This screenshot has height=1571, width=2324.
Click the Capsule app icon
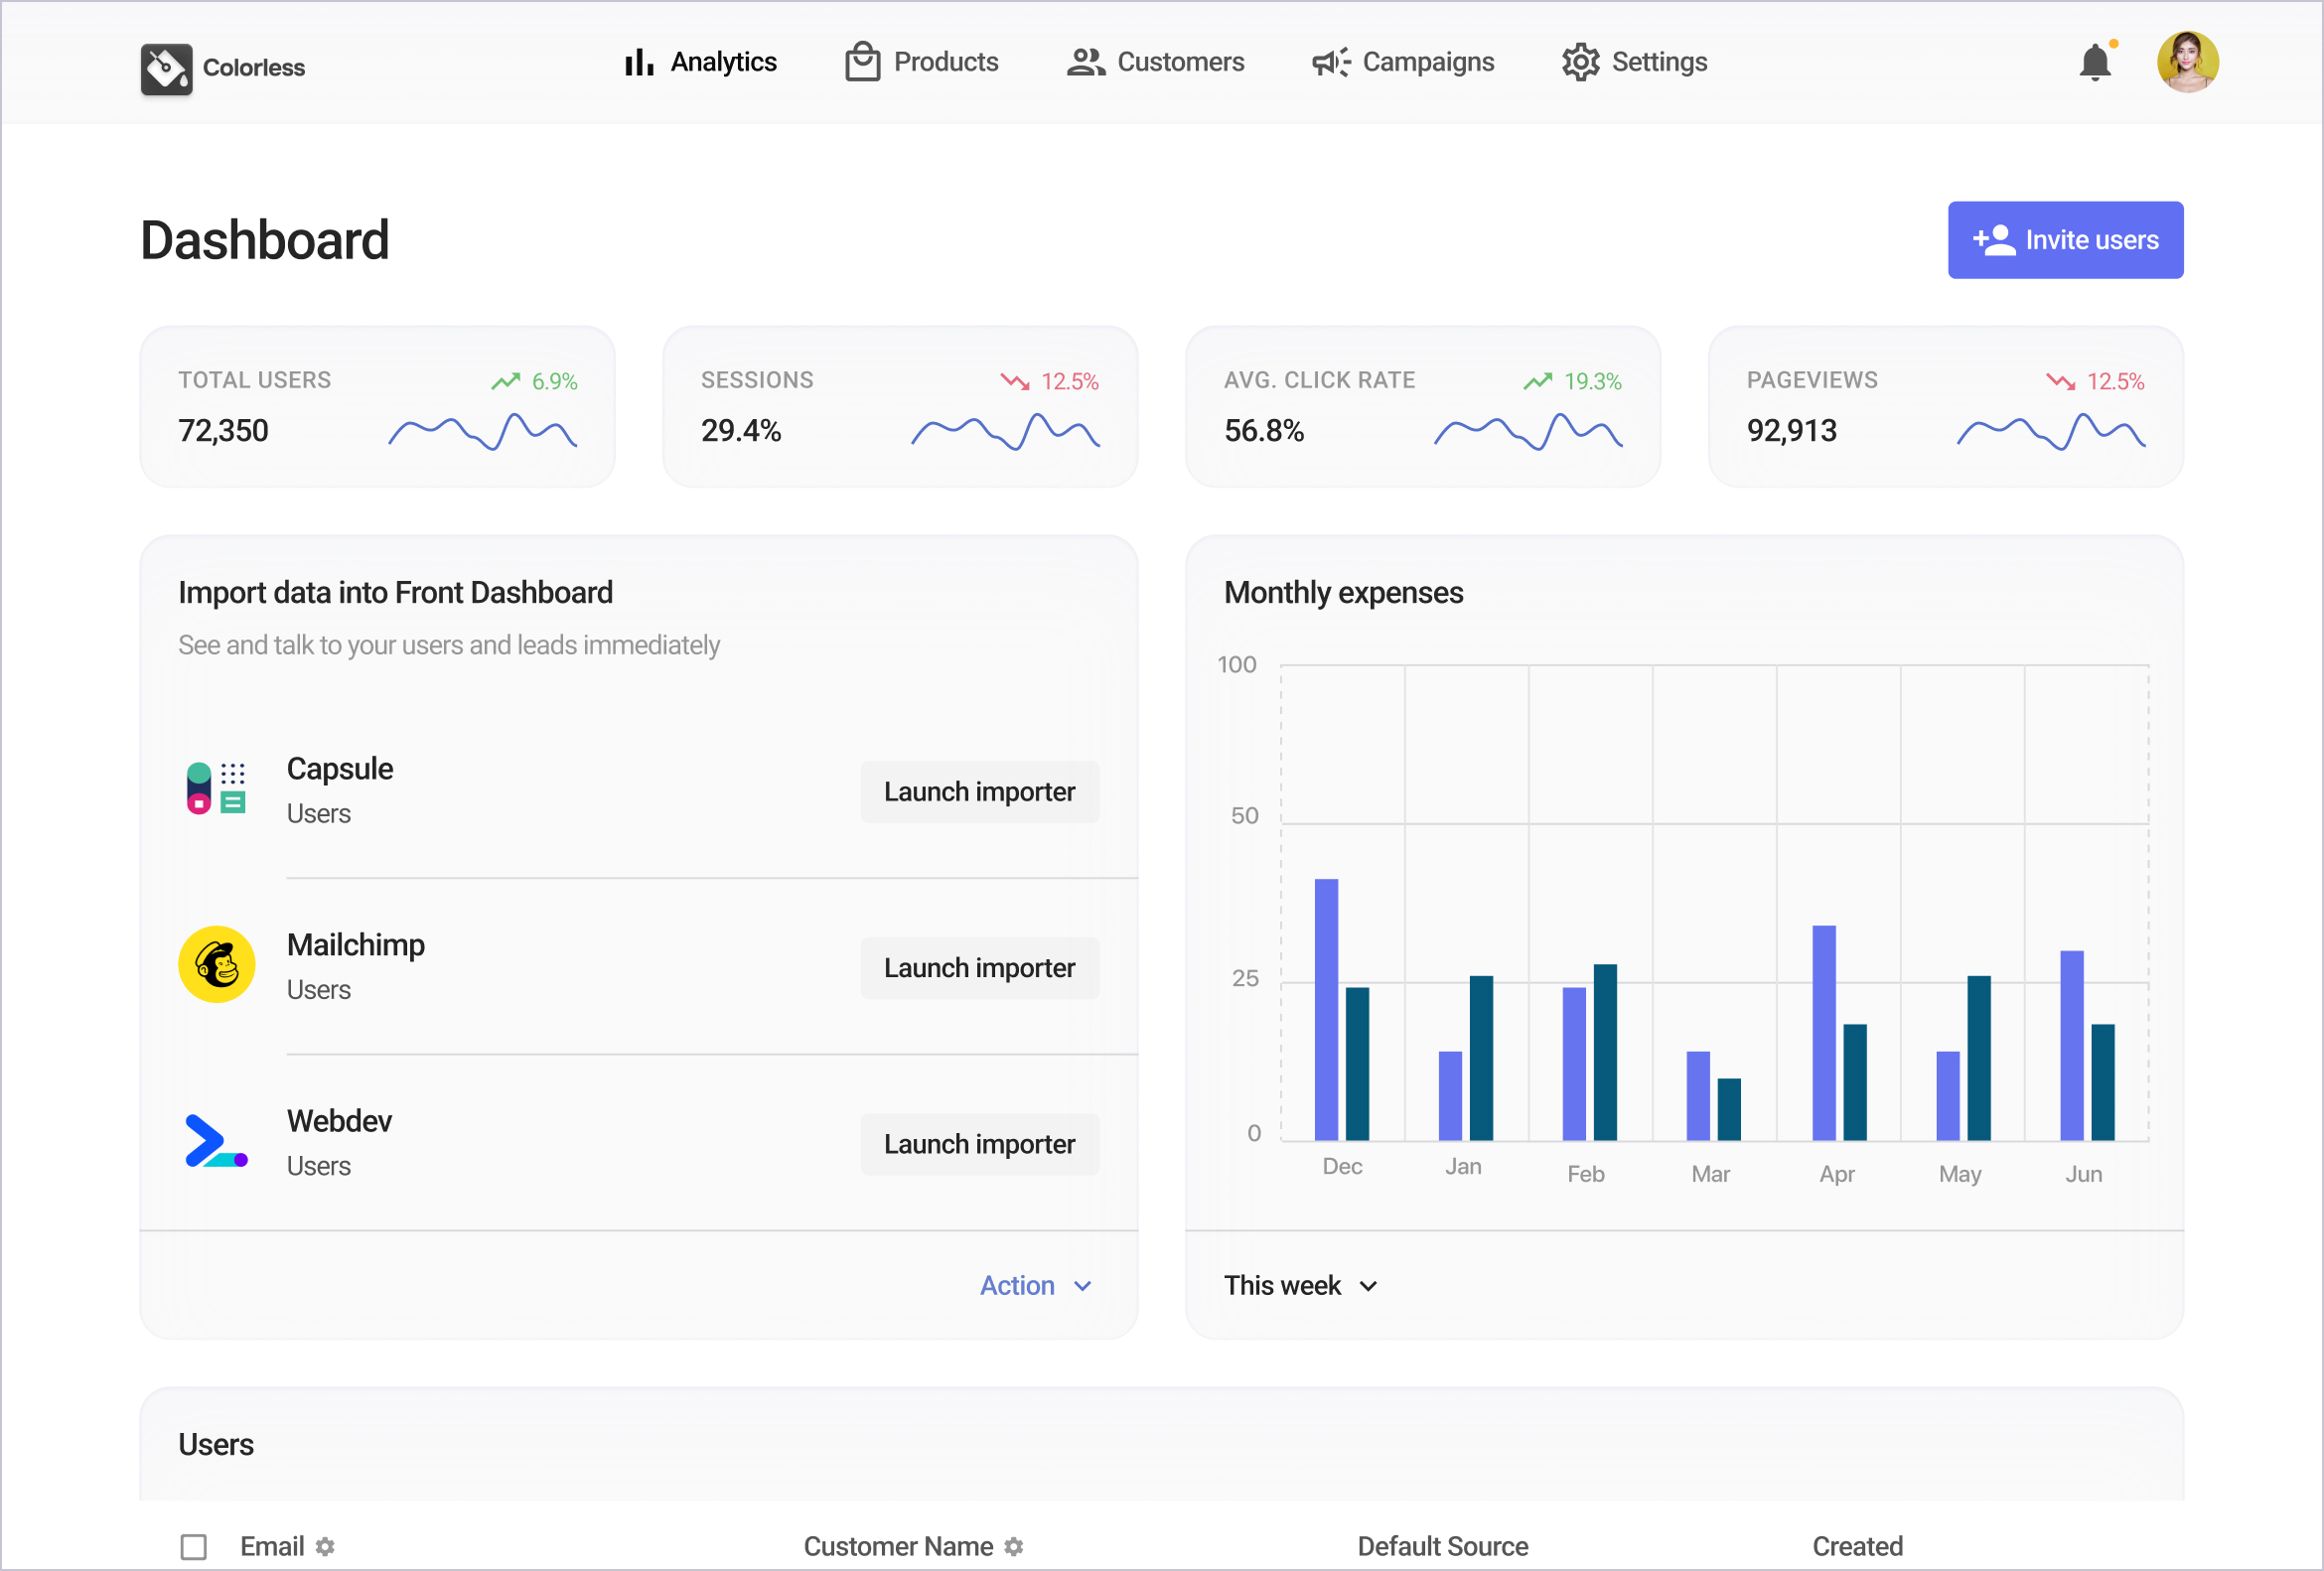216,788
